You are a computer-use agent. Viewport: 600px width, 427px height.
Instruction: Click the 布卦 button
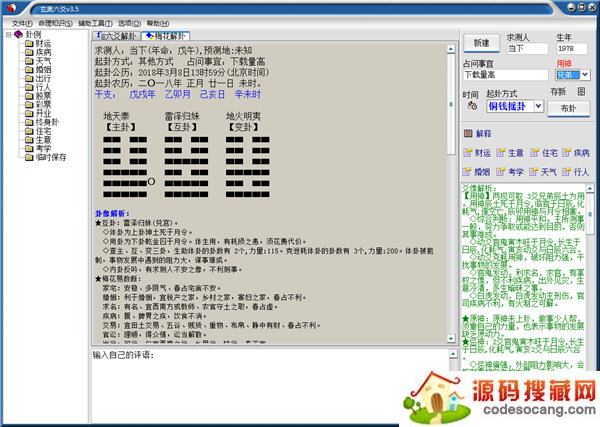568,108
